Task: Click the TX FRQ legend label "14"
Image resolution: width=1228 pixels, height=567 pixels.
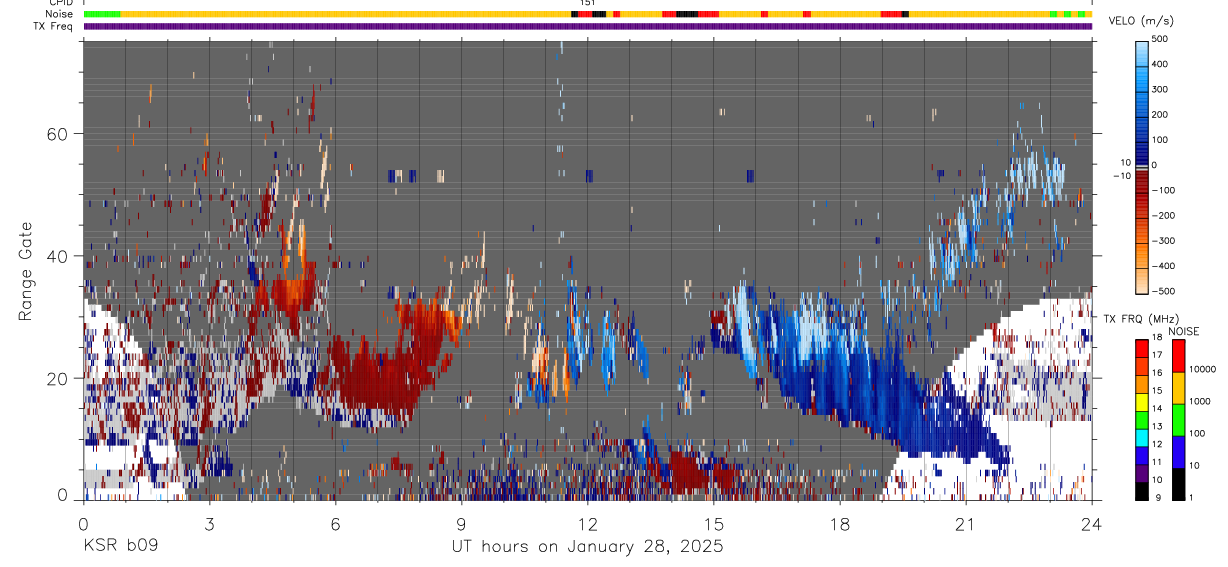Action: 1157,409
